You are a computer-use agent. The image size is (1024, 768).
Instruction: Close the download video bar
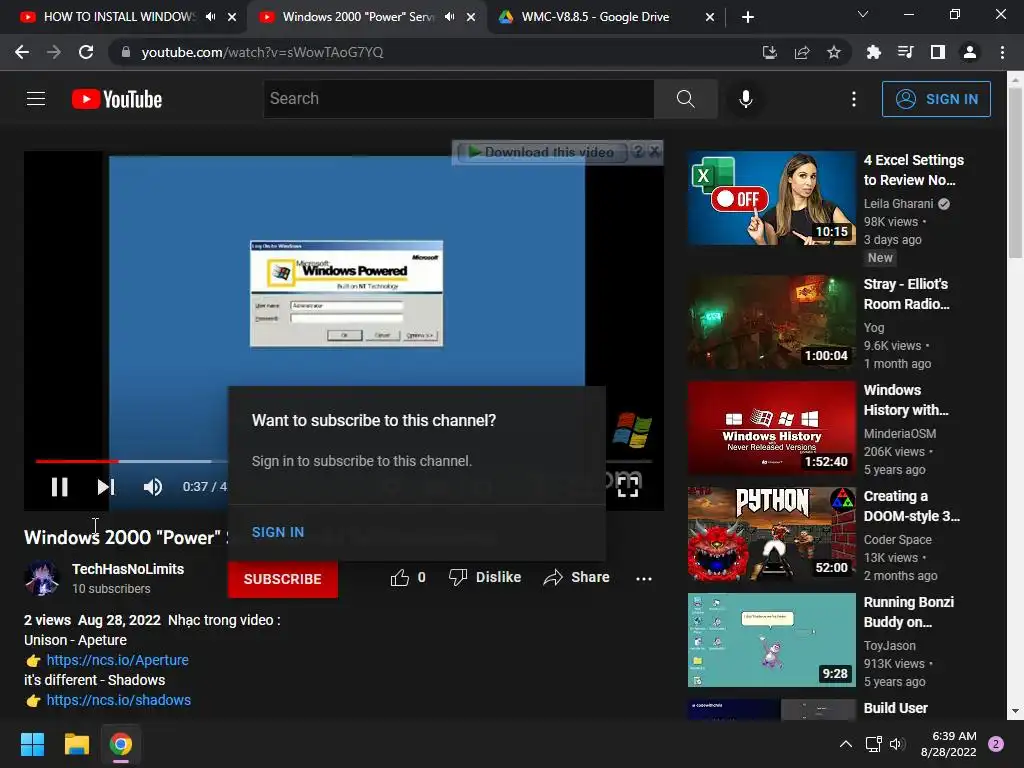point(654,152)
